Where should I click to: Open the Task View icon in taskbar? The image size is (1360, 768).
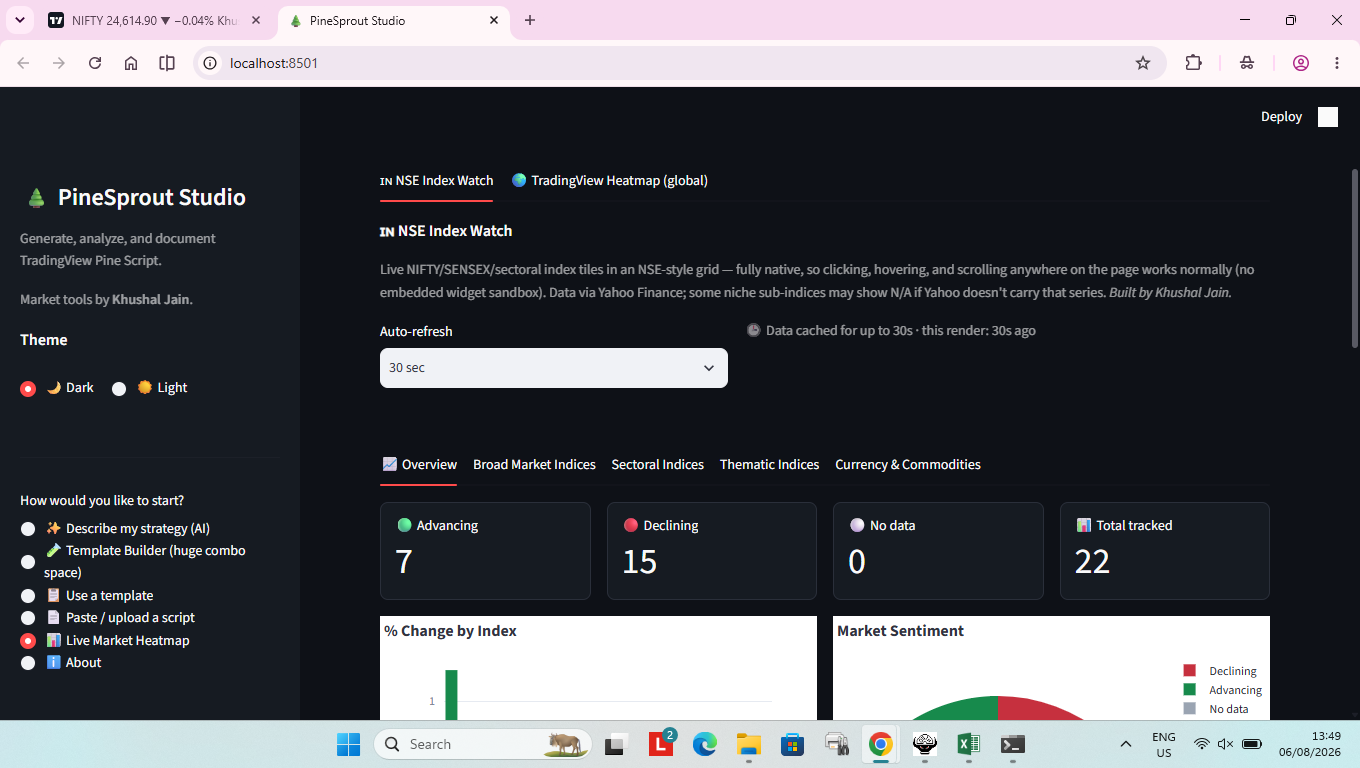(x=615, y=744)
